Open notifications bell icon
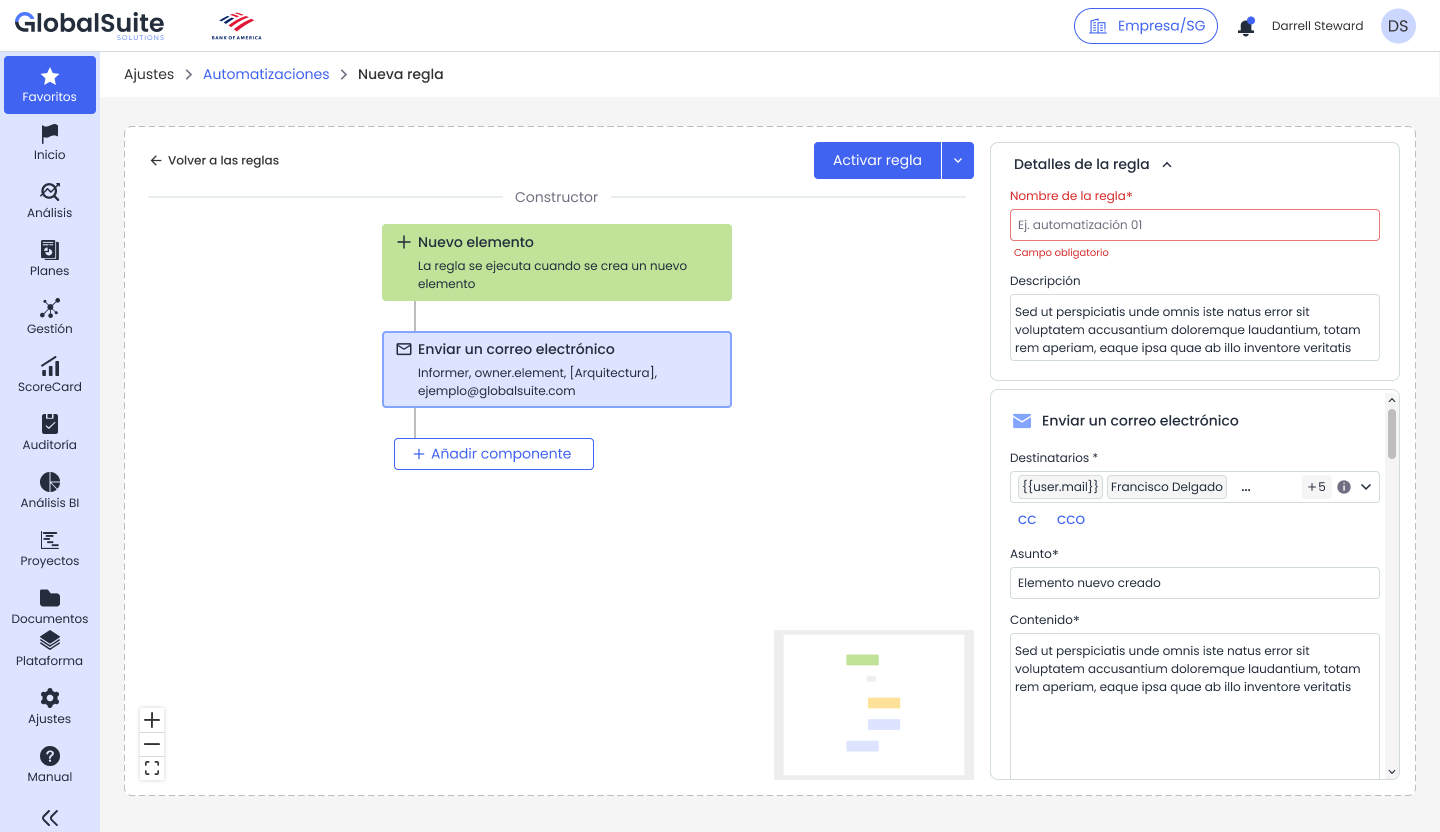This screenshot has height=832, width=1440. (x=1246, y=26)
